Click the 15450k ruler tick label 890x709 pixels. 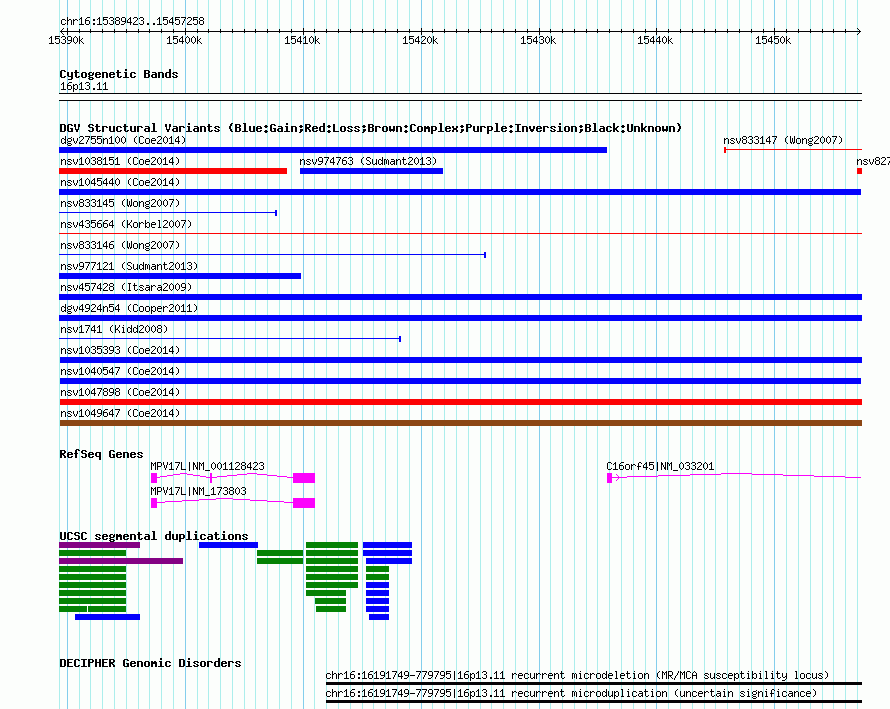click(x=773, y=40)
